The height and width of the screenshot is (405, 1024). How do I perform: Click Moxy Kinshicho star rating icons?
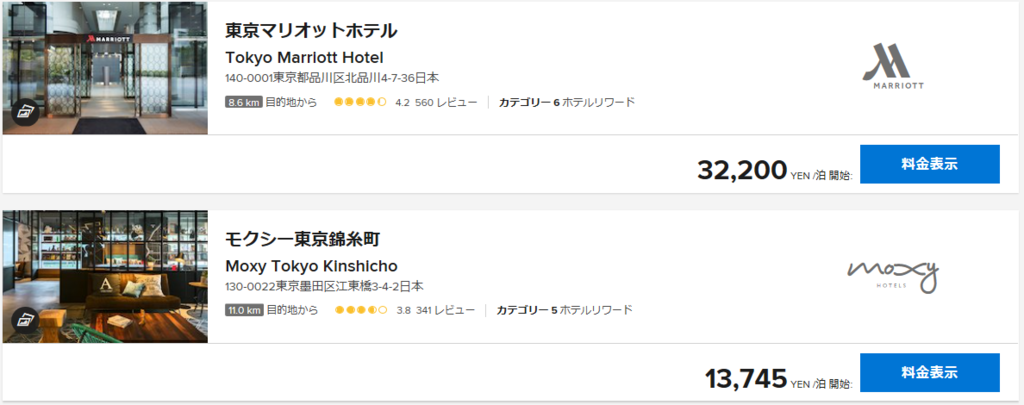[x=360, y=310]
